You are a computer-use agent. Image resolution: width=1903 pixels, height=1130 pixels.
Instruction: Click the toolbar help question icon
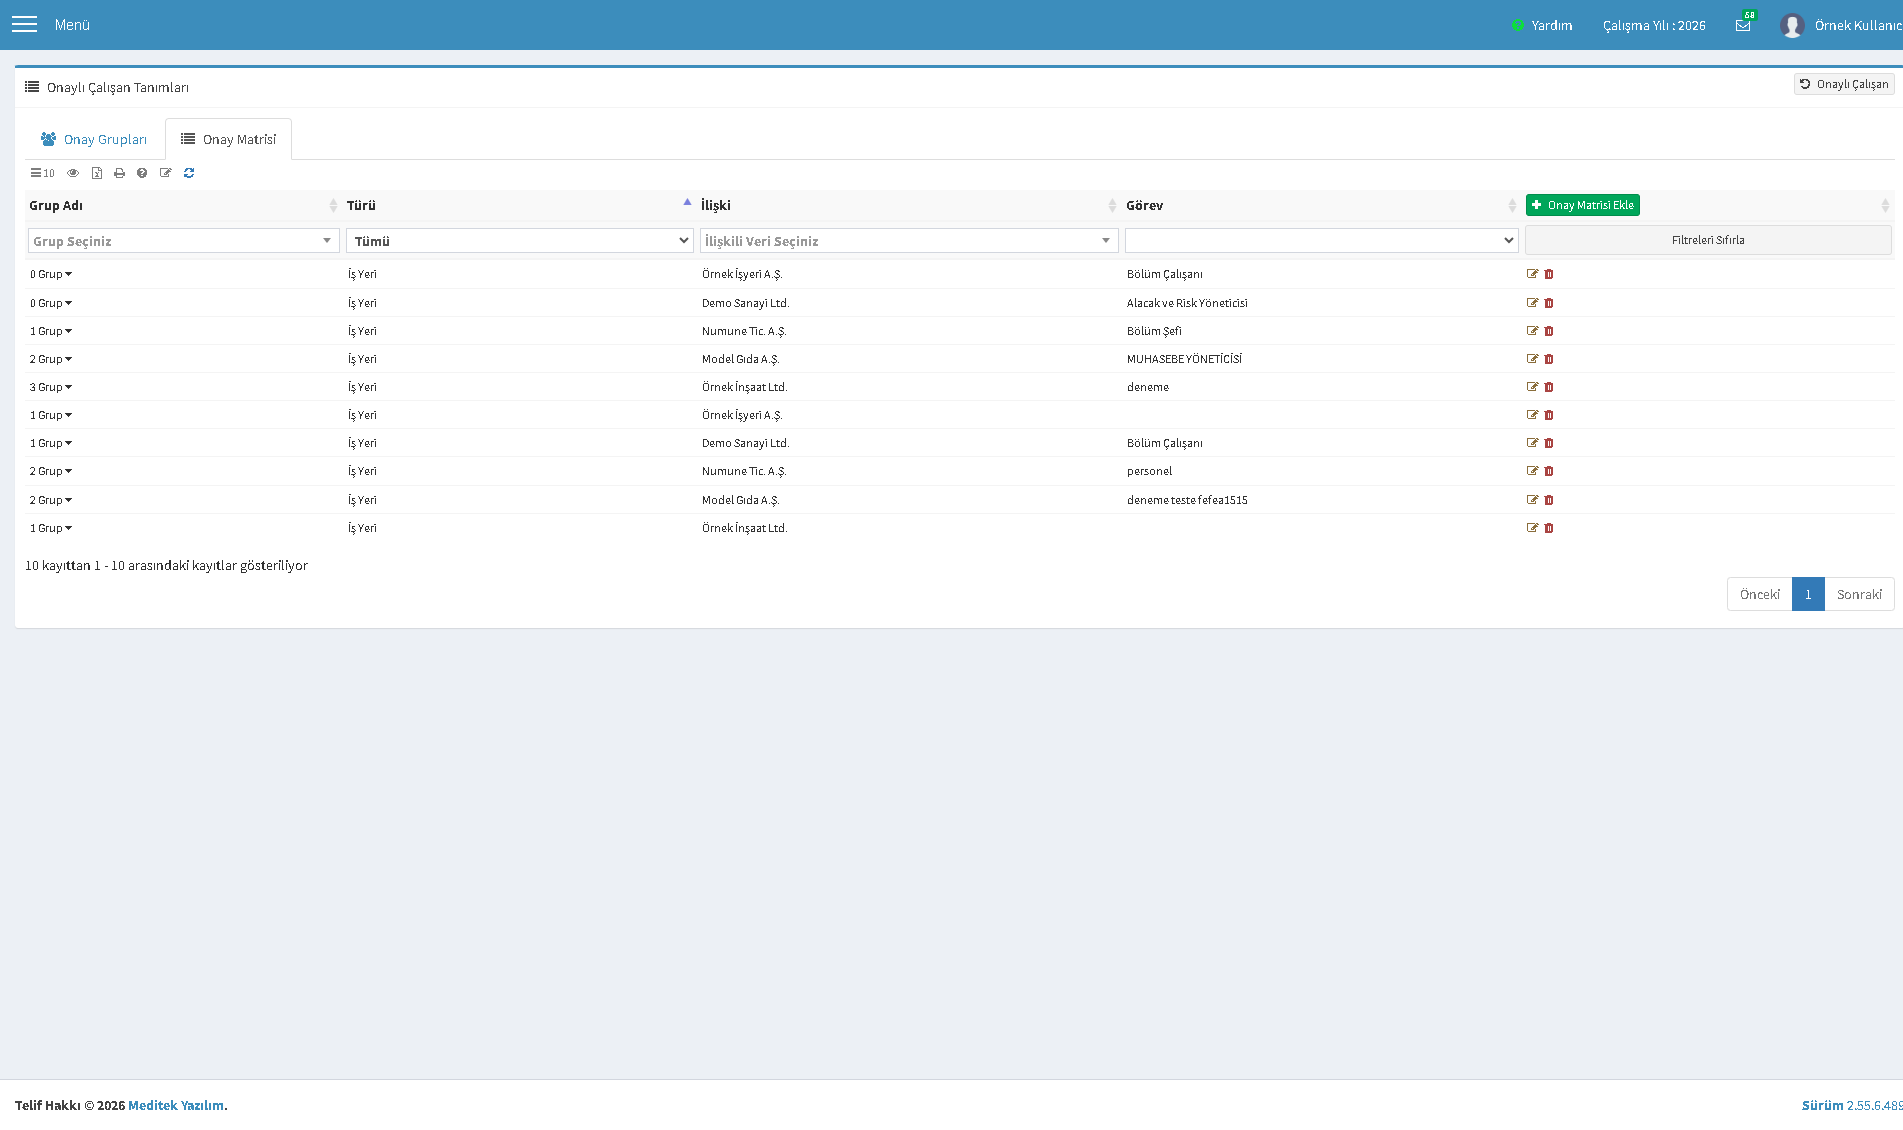tap(142, 173)
